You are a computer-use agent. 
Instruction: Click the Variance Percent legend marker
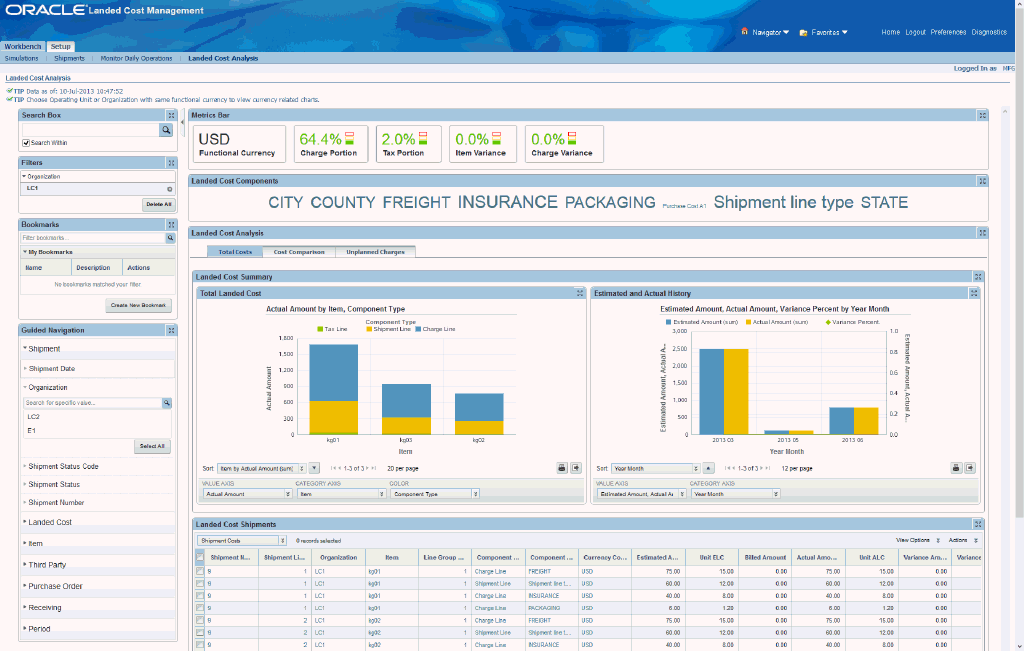(828, 323)
